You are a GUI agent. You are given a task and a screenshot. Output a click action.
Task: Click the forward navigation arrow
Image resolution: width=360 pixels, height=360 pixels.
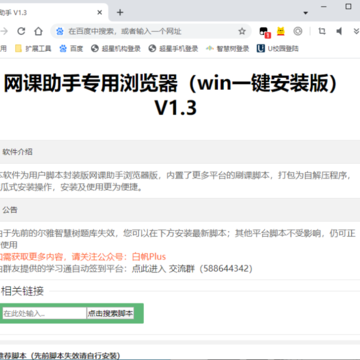point(4,31)
